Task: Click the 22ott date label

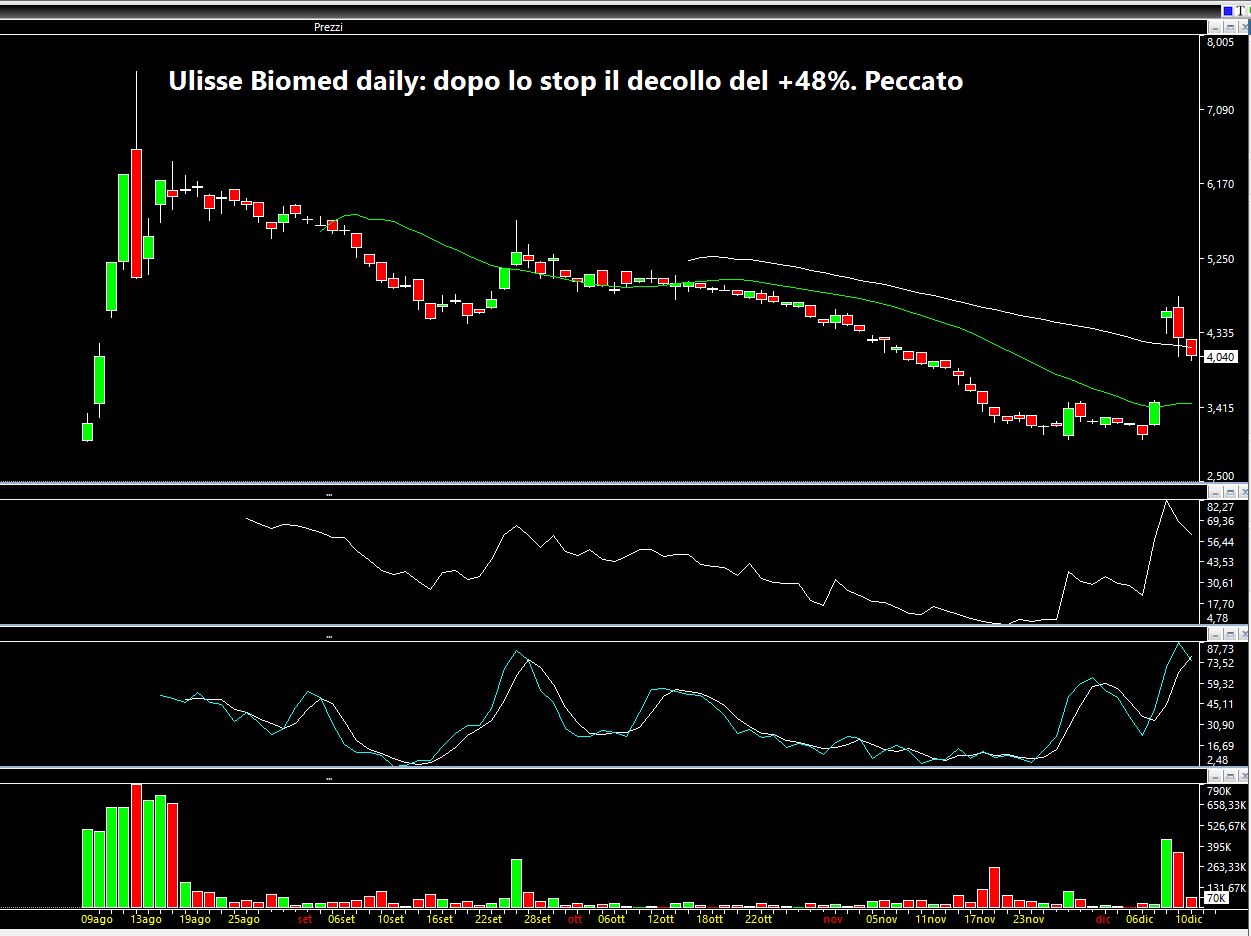Action: [758, 919]
